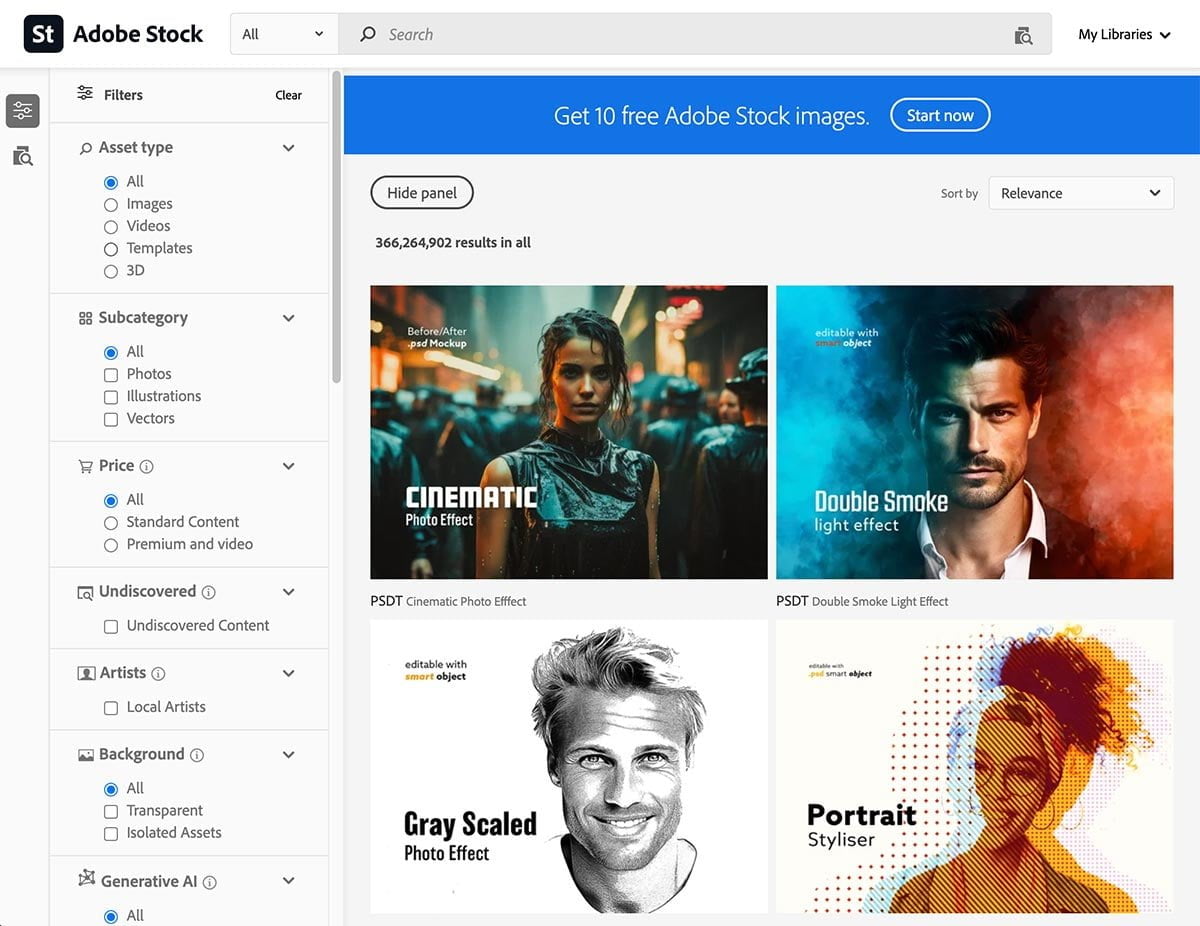1200x926 pixels.
Task: Click the Filters sliders icon in panel header
Action: [85, 94]
